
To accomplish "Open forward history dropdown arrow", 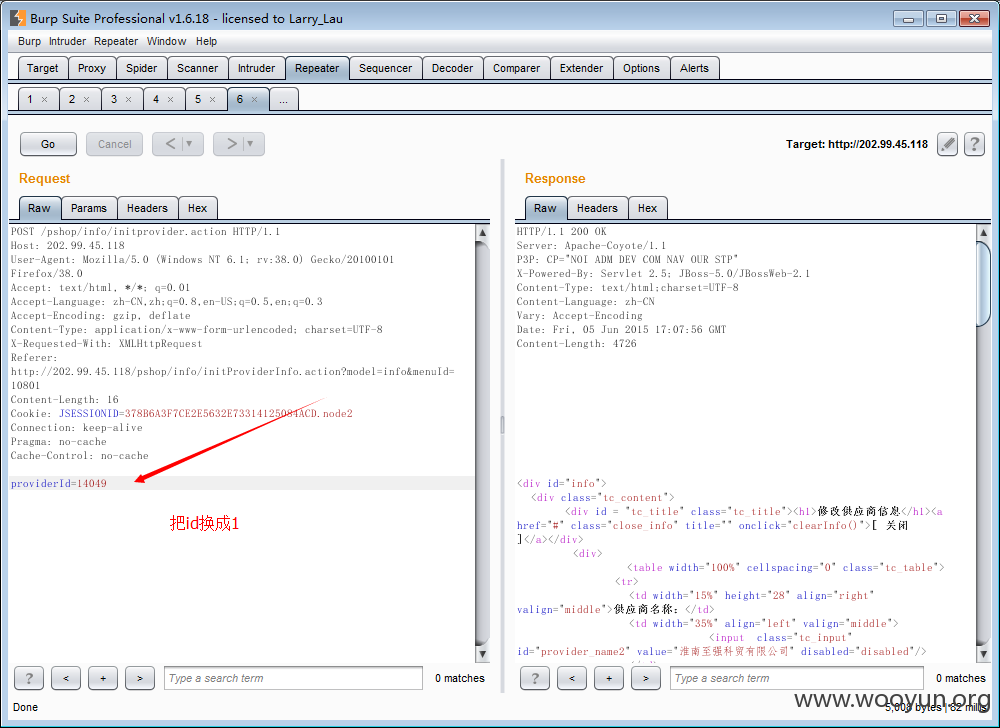I will [x=251, y=144].
